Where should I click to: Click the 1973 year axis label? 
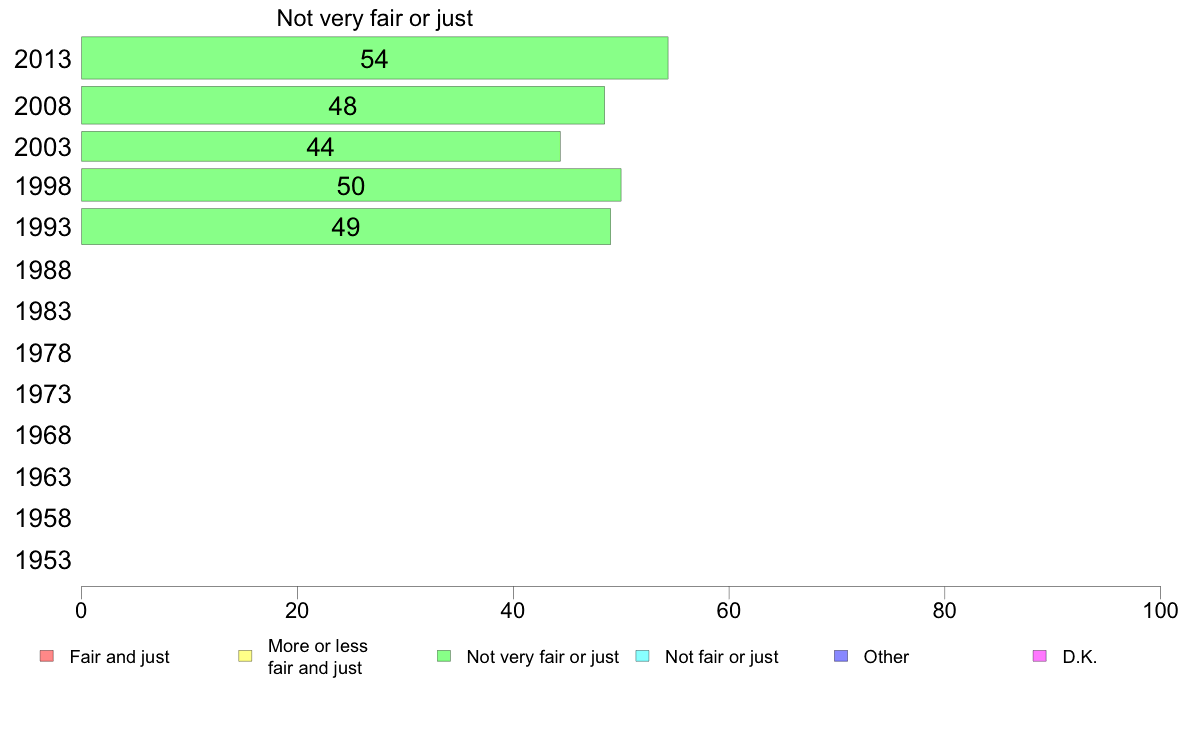tap(43, 395)
